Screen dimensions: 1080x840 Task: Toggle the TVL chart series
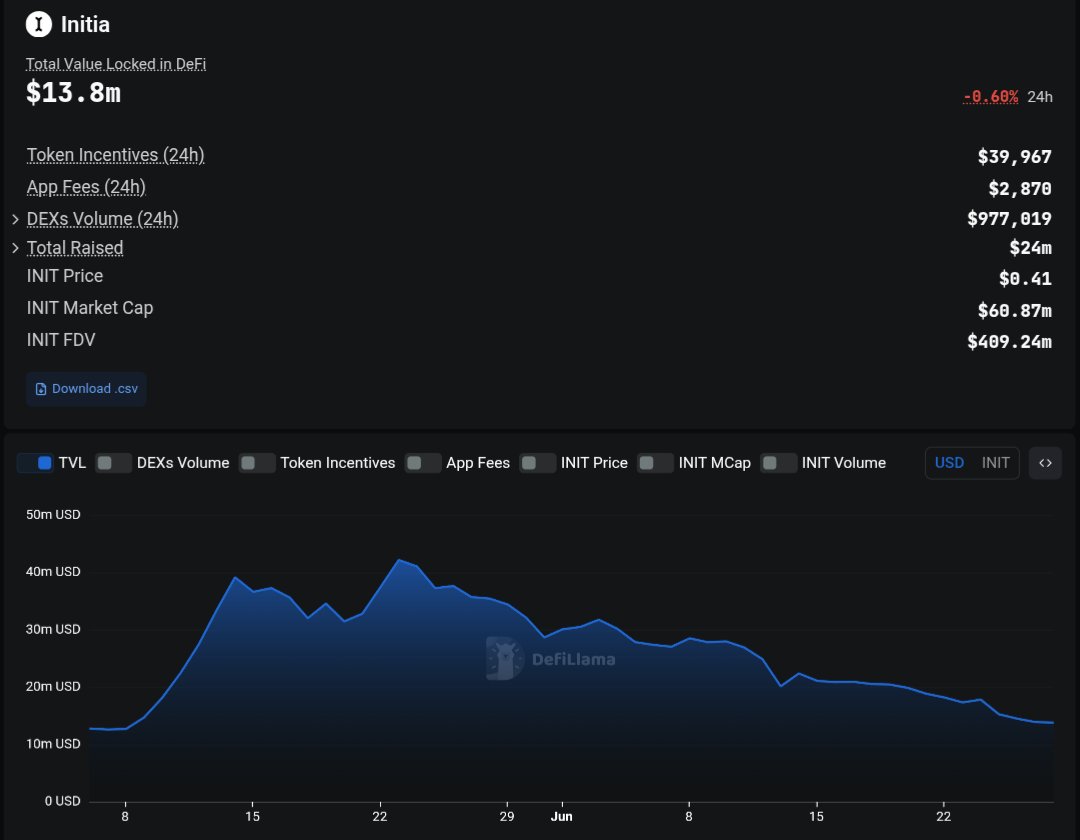click(35, 463)
